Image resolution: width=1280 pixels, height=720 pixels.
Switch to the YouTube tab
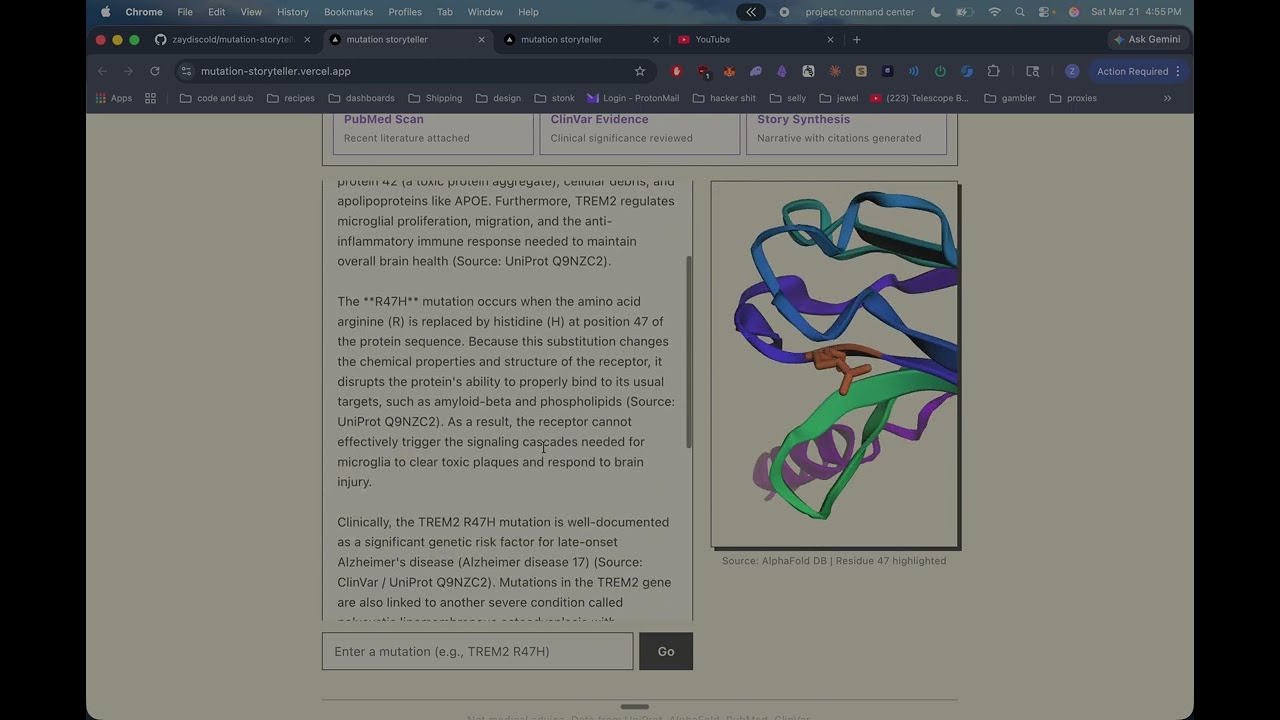tap(755, 39)
